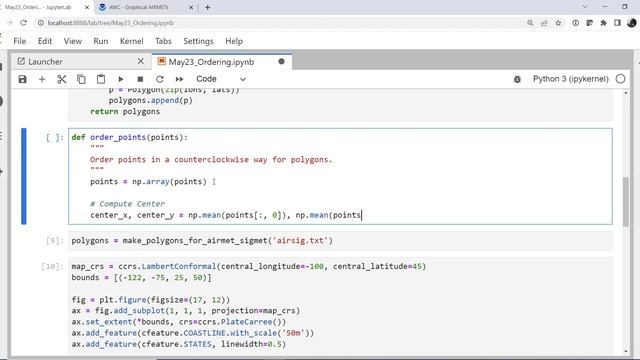Click the blue active cell collapser bar
The image size is (640, 360).
(24, 176)
